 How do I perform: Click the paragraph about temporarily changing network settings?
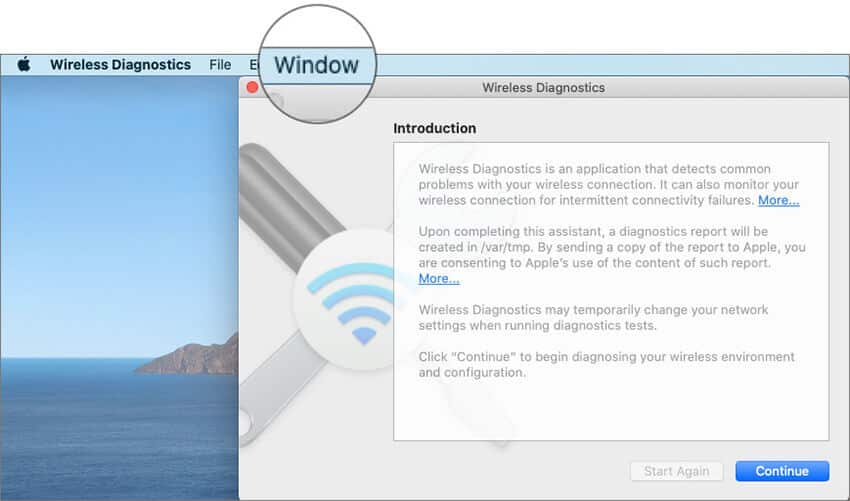coord(594,318)
